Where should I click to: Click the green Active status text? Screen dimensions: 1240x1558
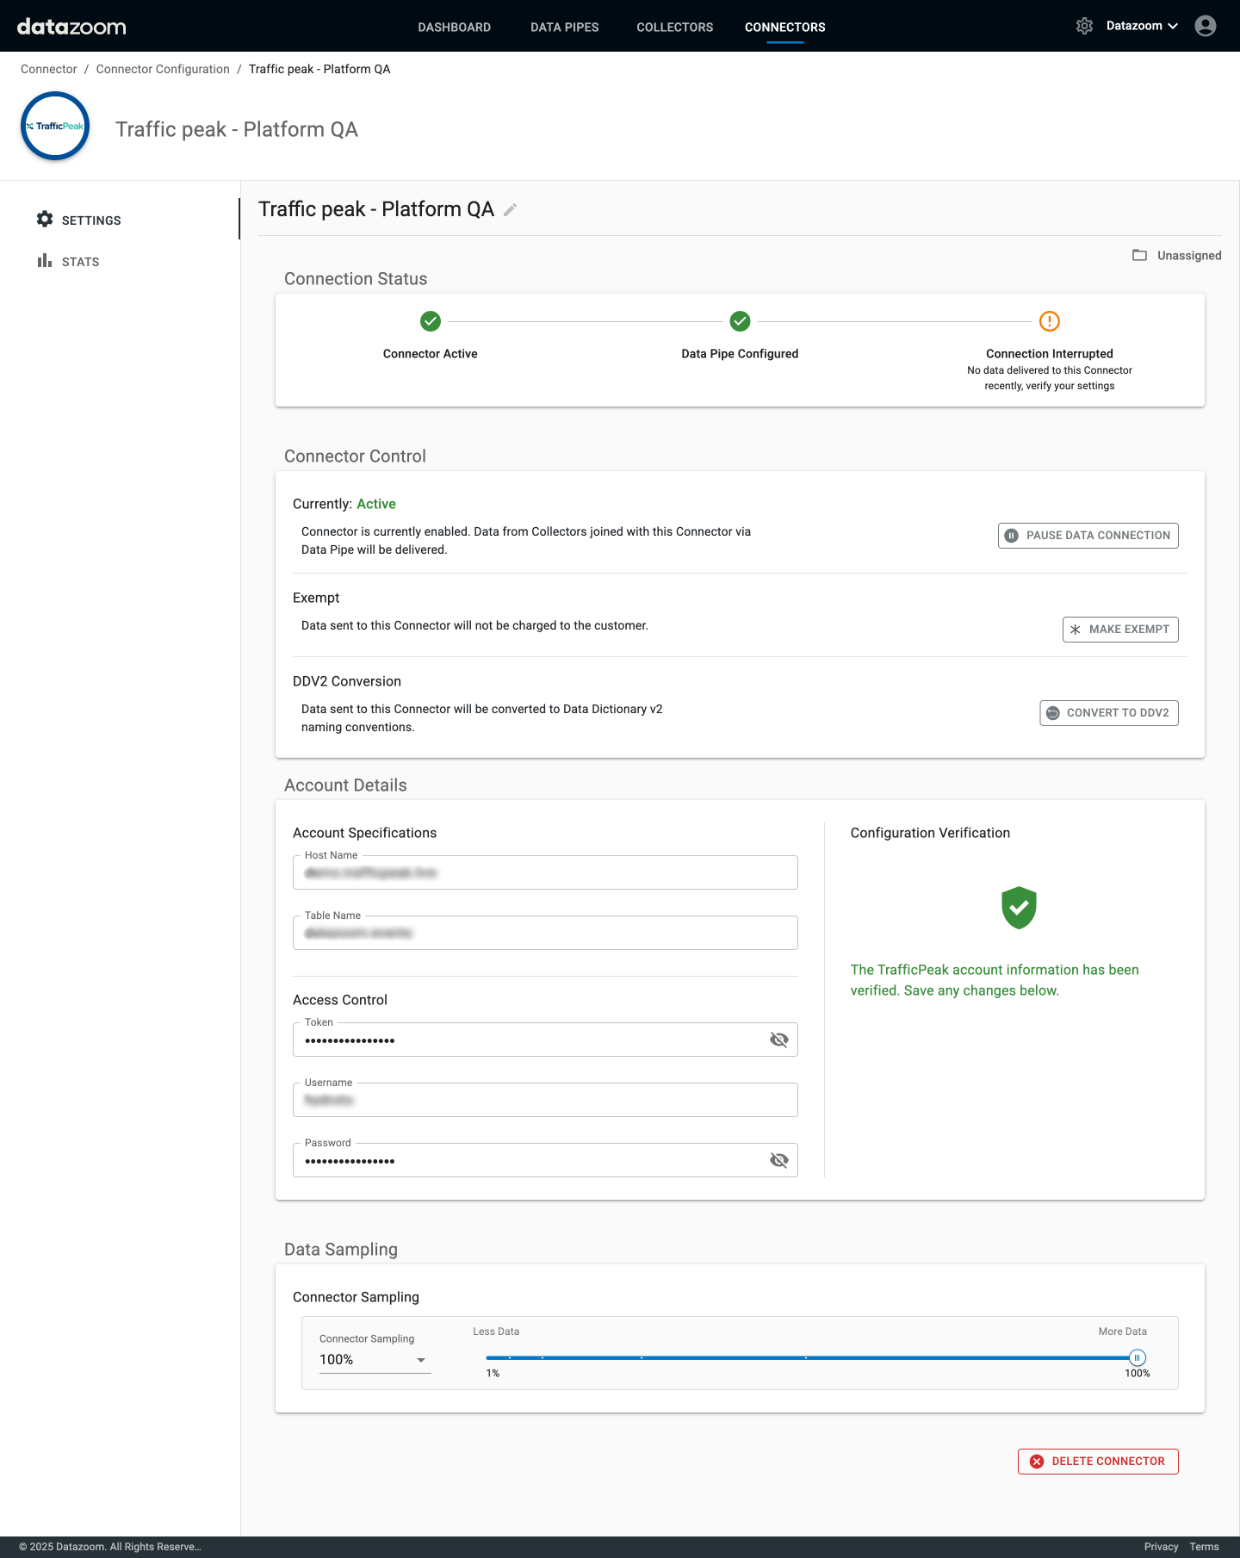tap(376, 504)
